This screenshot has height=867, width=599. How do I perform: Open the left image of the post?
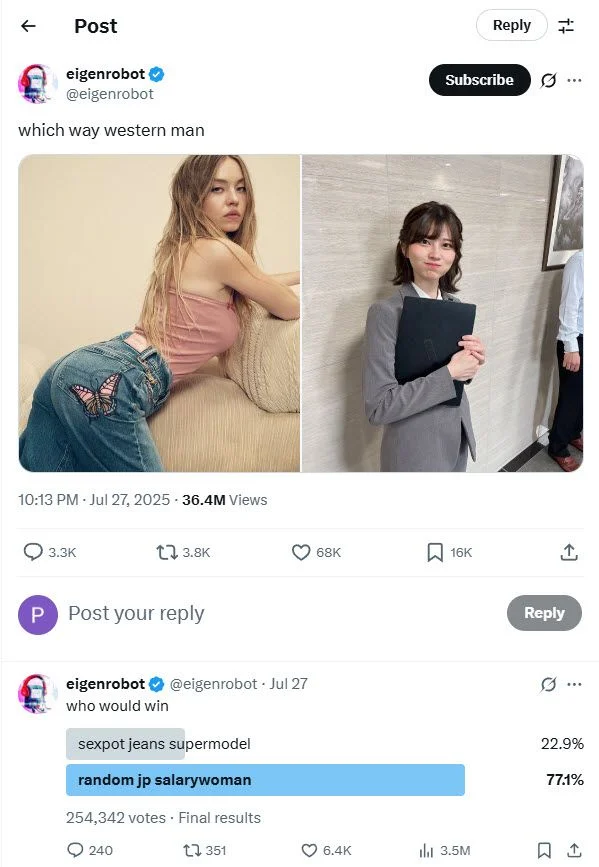click(159, 313)
